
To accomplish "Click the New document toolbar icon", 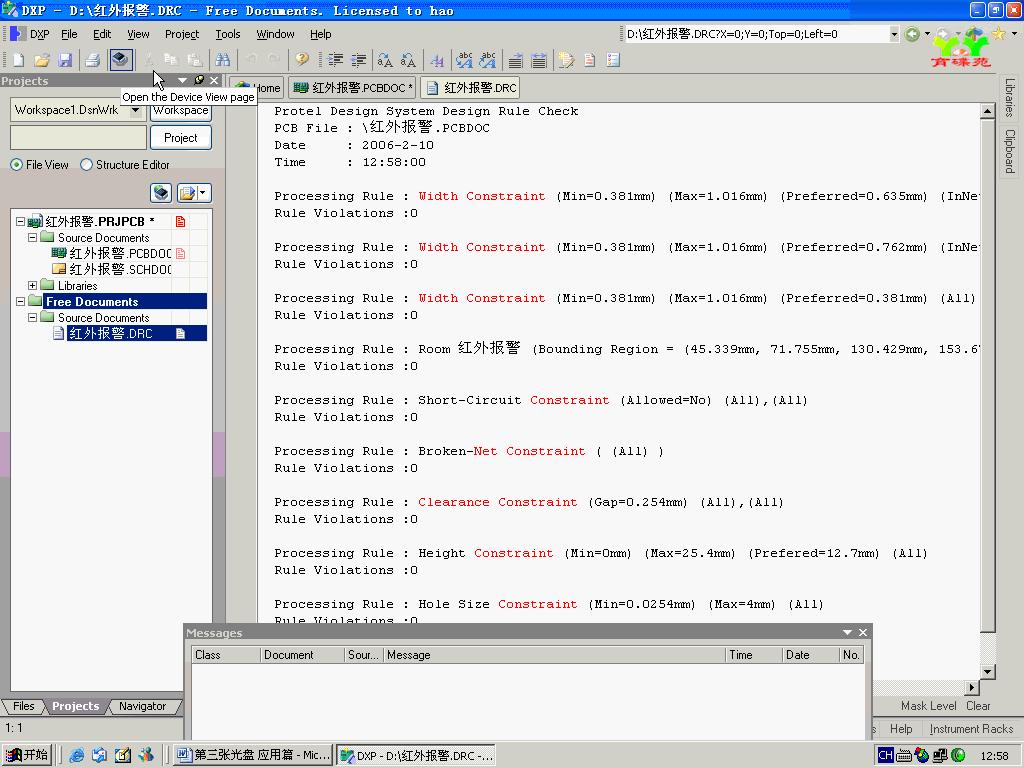I will [18, 60].
